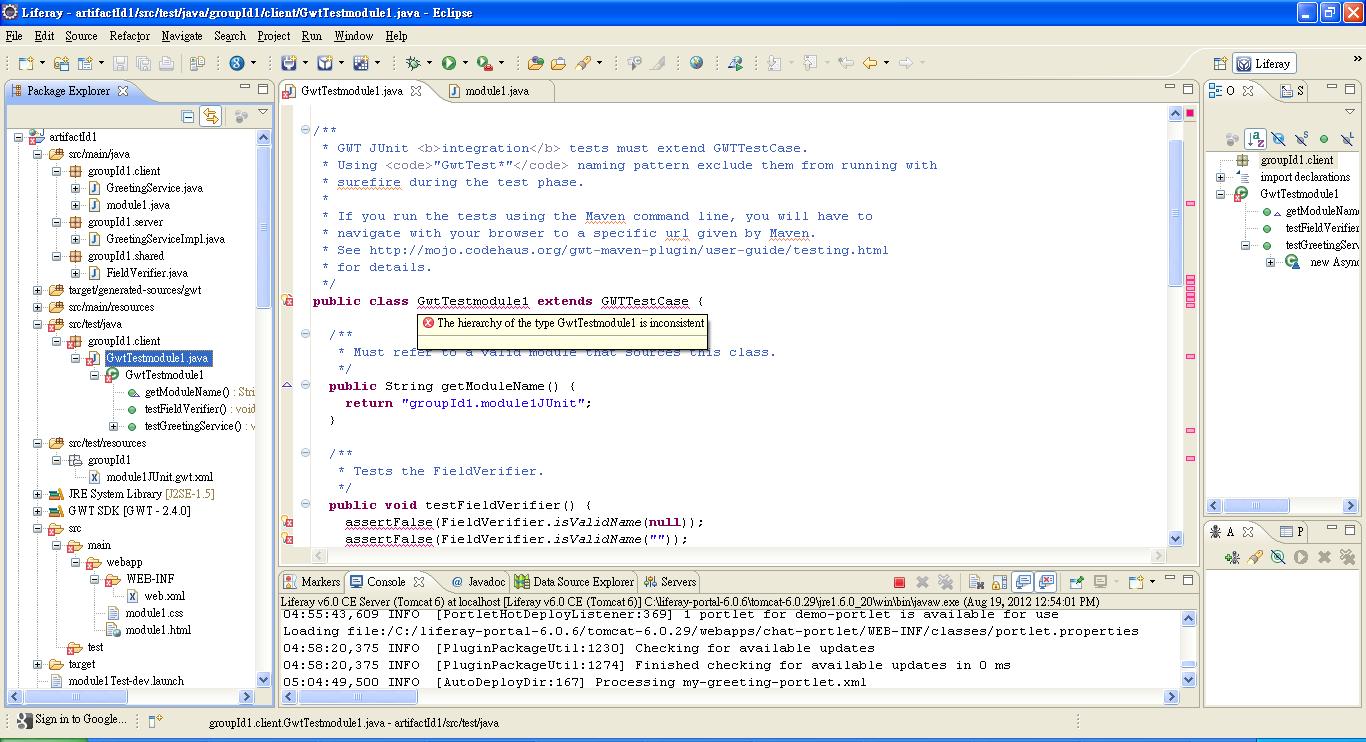Close the GwtTestmodule1.java editor tab
Screen dimensions: 1366x742
click(416, 91)
